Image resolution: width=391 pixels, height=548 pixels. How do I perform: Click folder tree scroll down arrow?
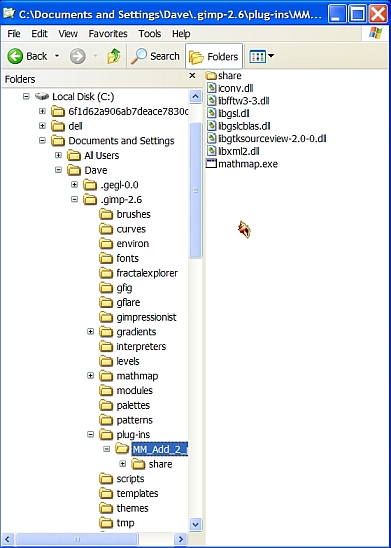[195, 524]
